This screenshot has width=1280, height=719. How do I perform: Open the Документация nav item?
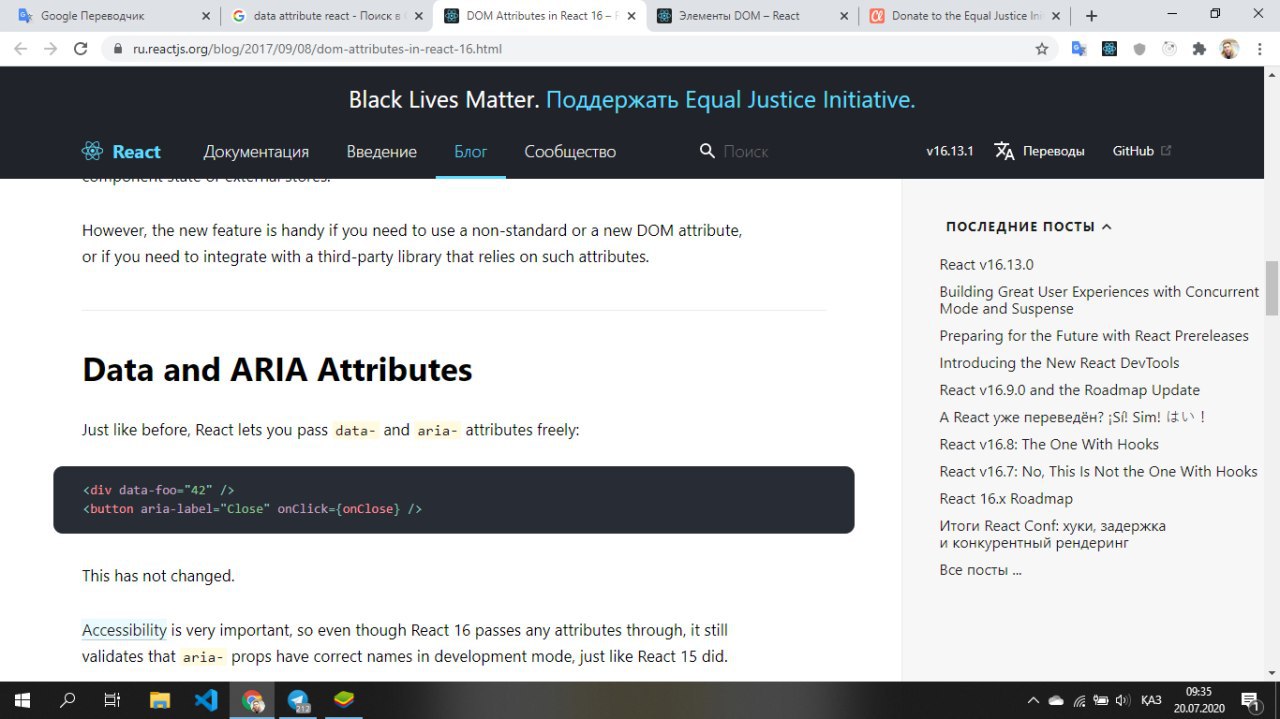point(256,152)
